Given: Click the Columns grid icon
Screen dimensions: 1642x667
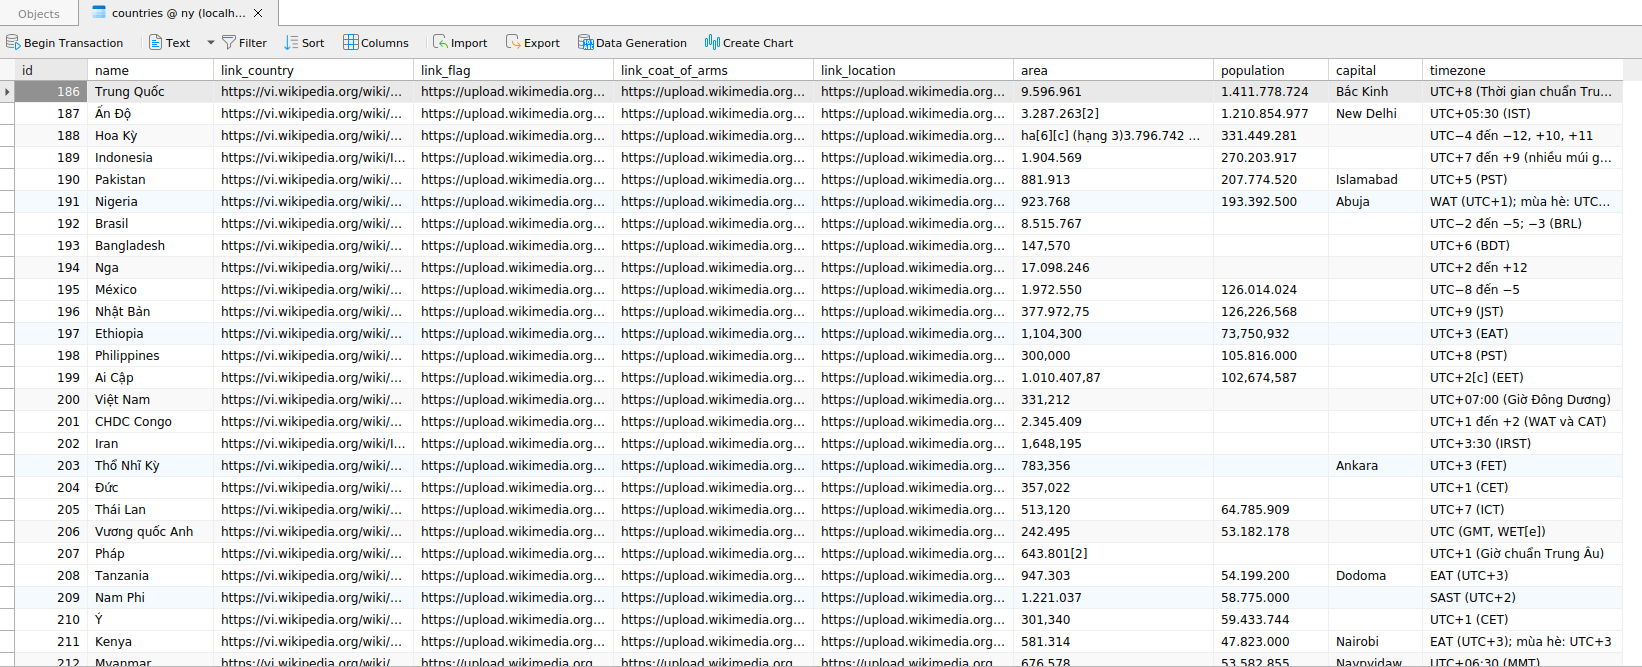Looking at the screenshot, I should 350,42.
